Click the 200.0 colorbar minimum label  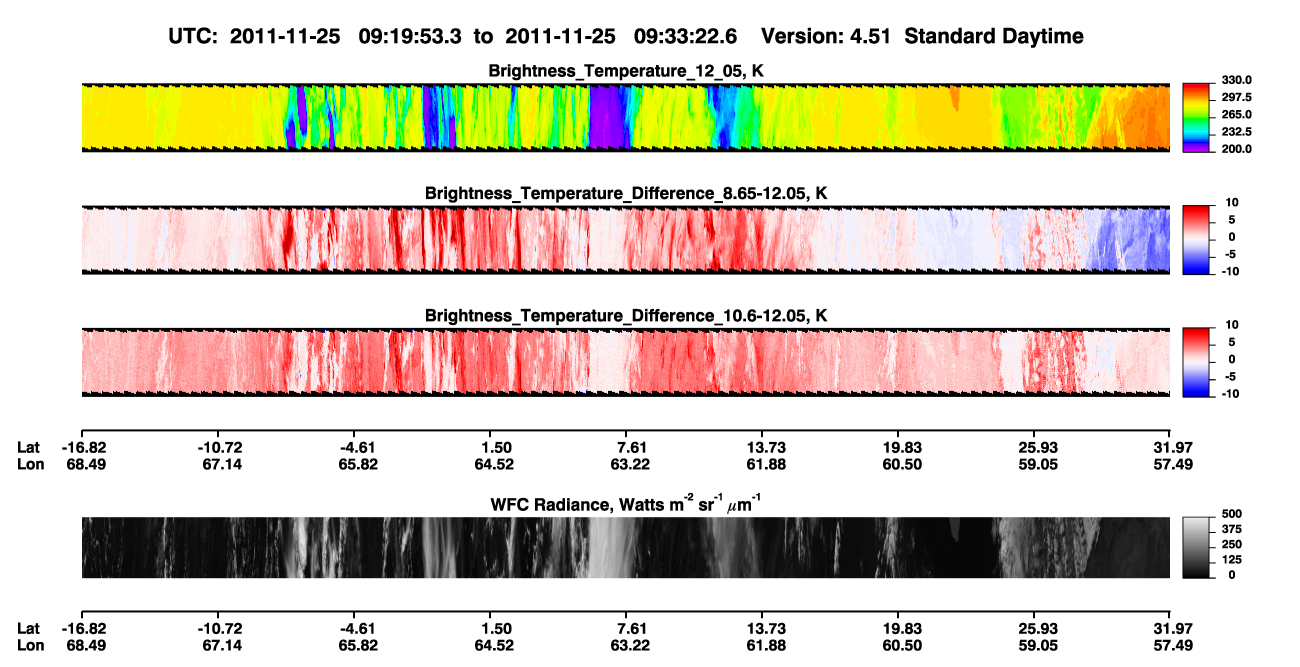coord(1235,148)
